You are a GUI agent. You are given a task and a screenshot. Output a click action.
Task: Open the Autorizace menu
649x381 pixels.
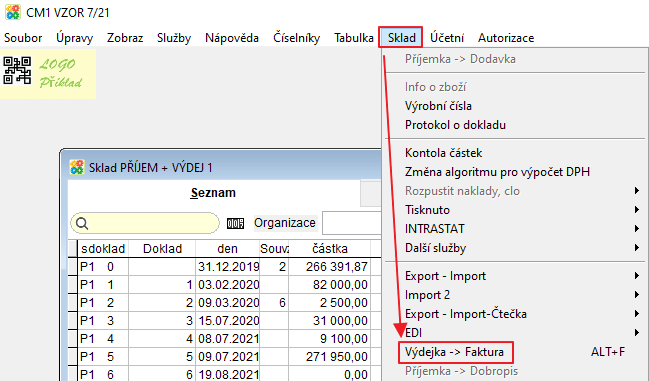coord(506,38)
